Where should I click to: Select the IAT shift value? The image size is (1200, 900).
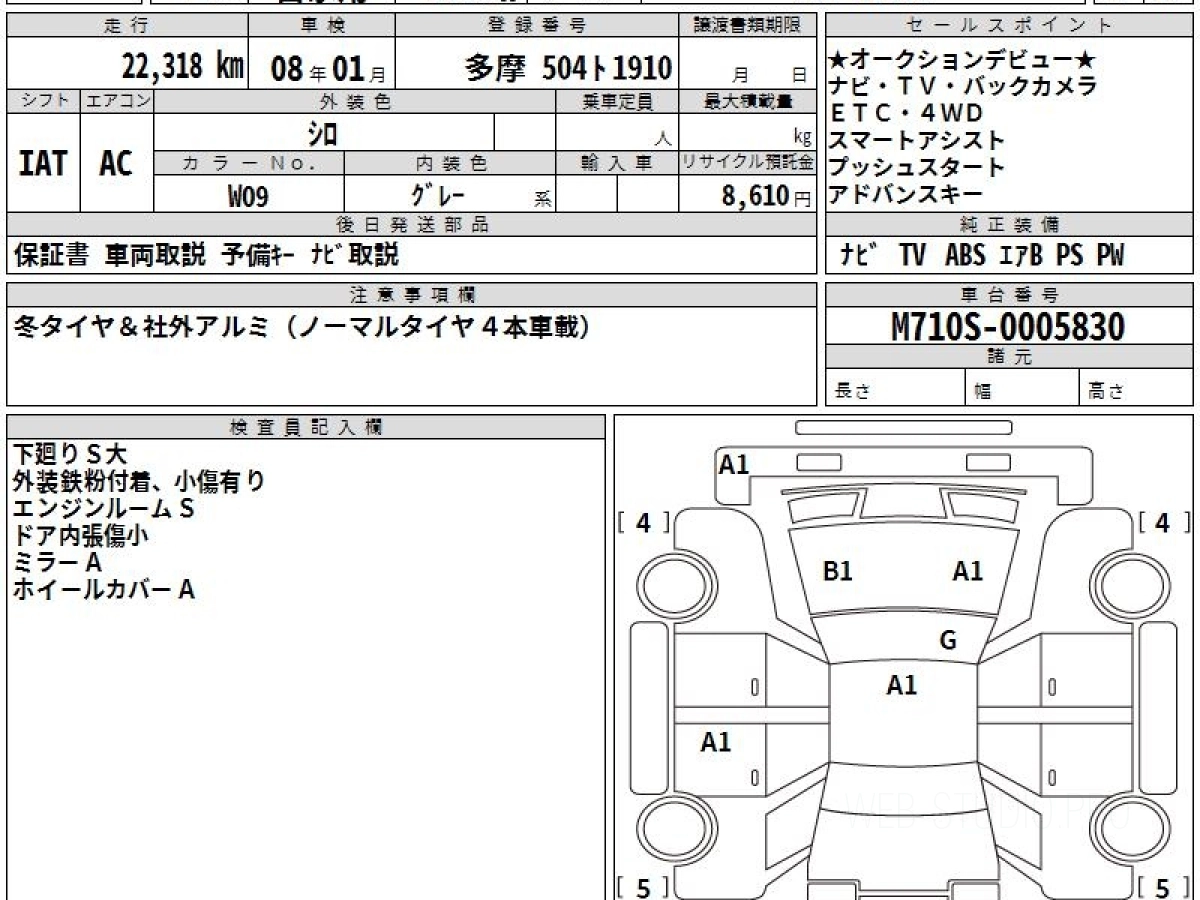pos(43,164)
